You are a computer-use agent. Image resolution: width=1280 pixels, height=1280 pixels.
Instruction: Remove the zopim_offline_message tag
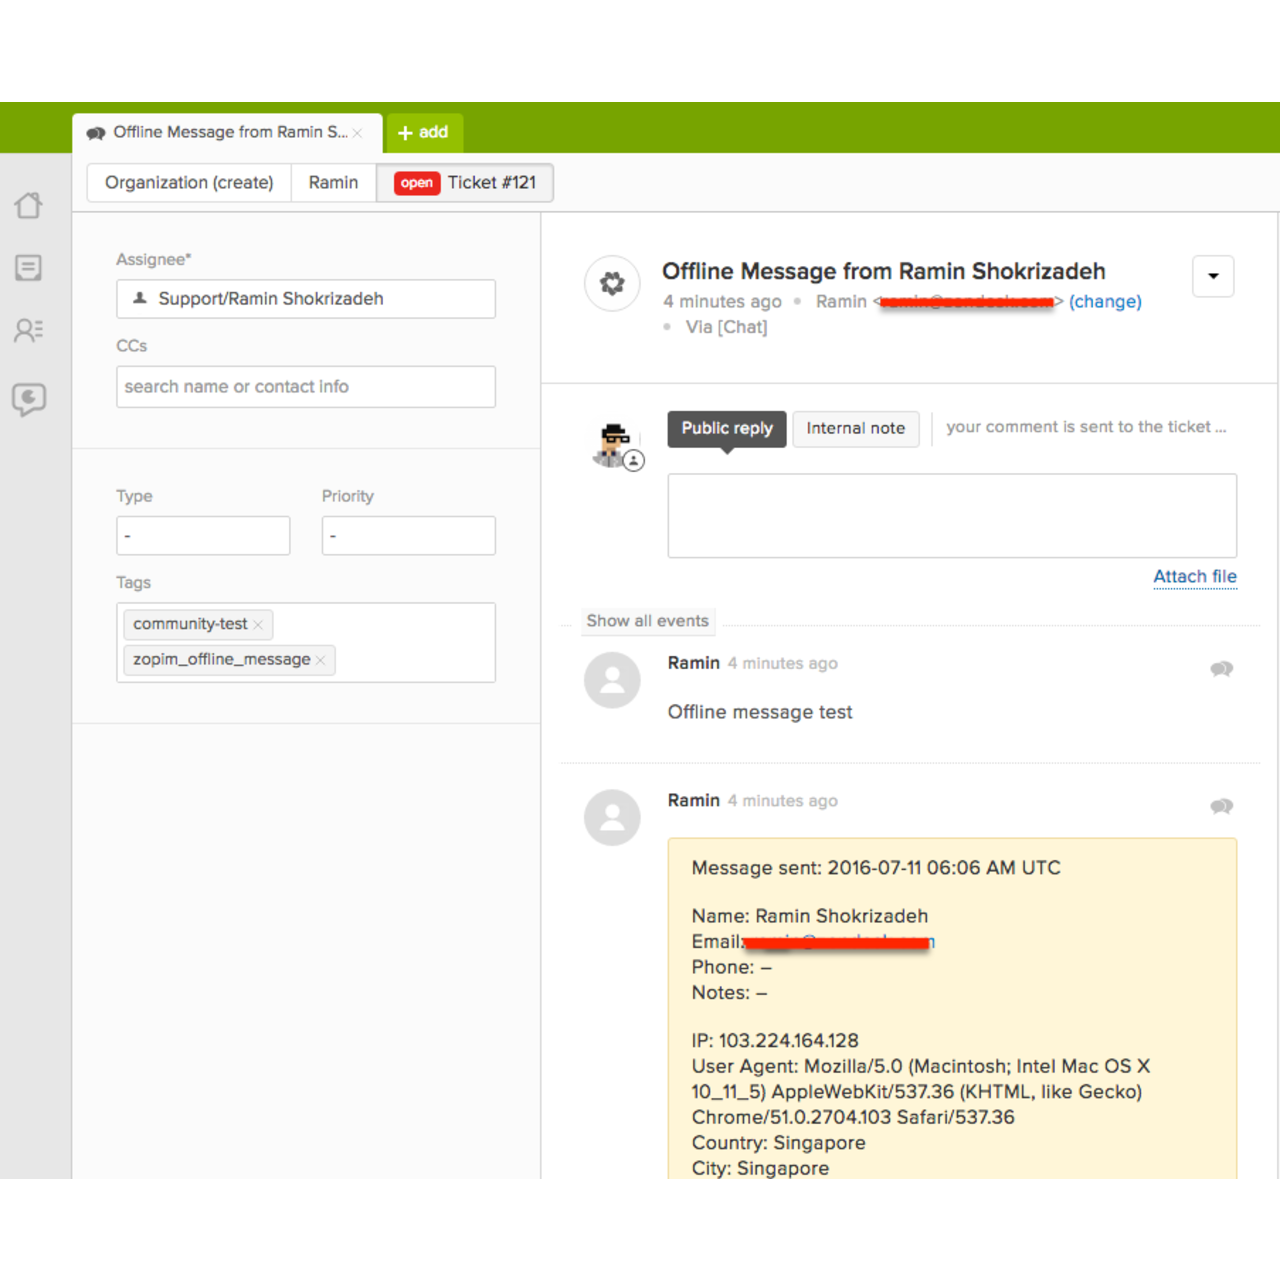click(320, 660)
